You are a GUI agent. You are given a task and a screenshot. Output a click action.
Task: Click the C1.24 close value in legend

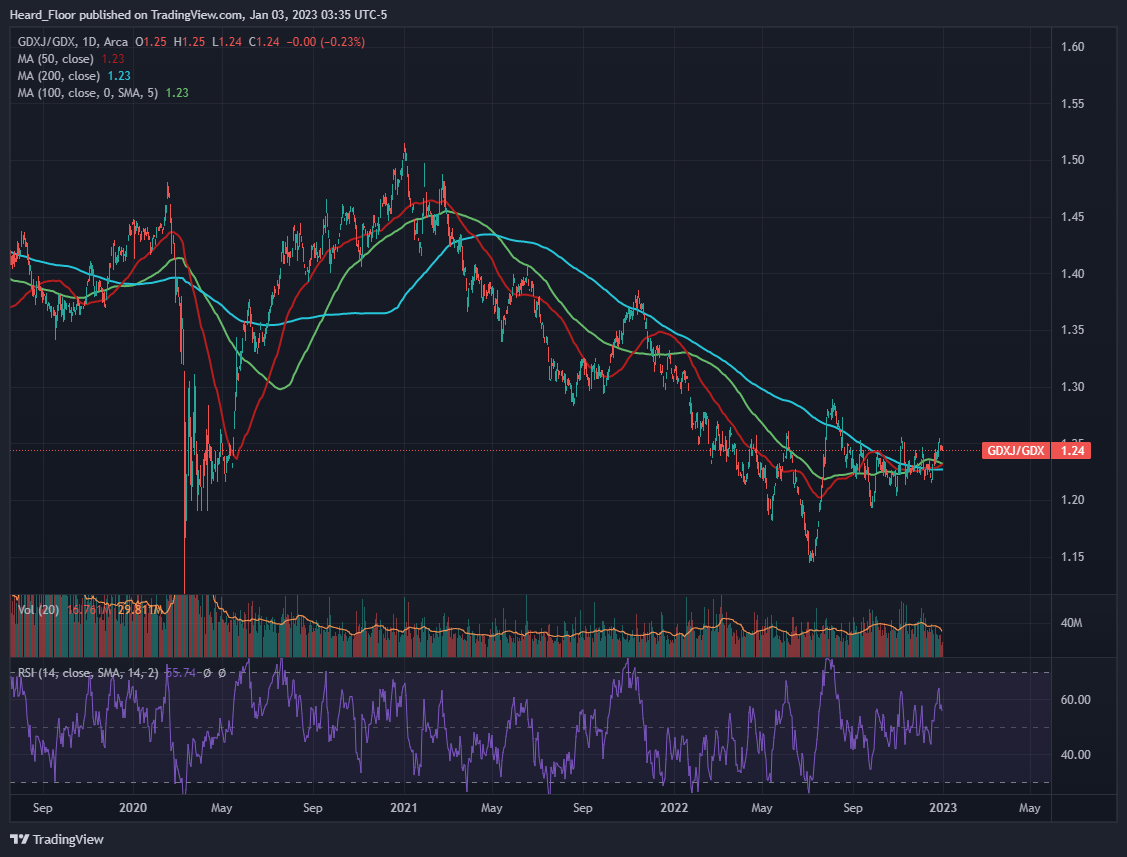264,42
